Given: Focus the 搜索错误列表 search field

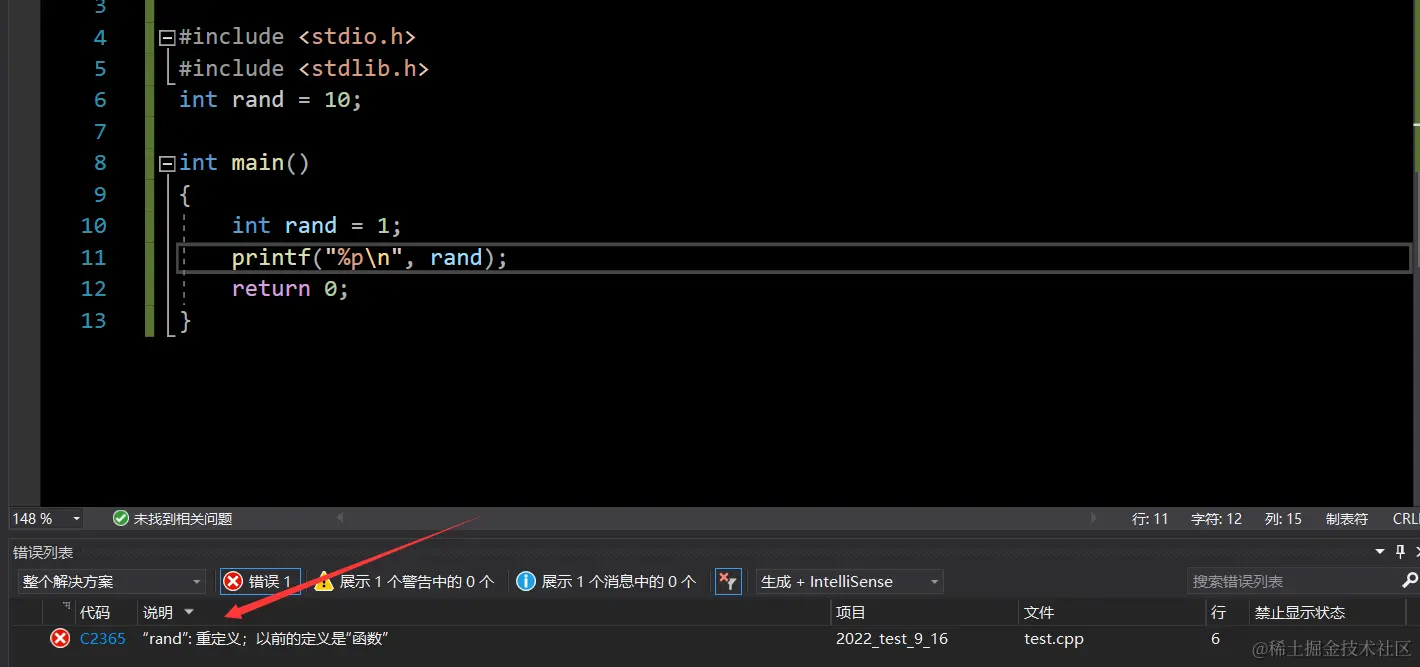Looking at the screenshot, I should pos(1293,582).
